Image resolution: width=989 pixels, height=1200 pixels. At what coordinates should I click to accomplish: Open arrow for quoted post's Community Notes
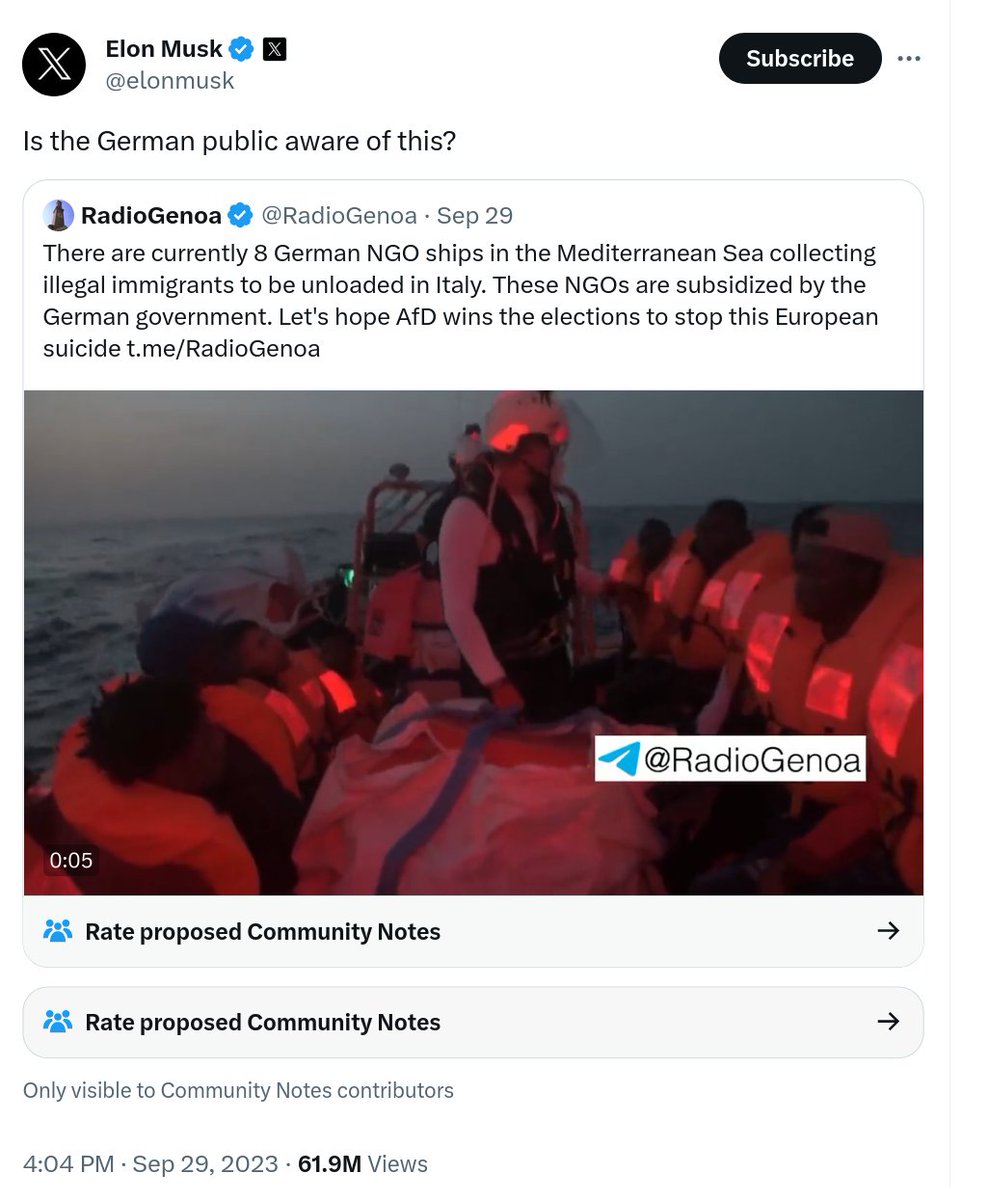click(888, 931)
